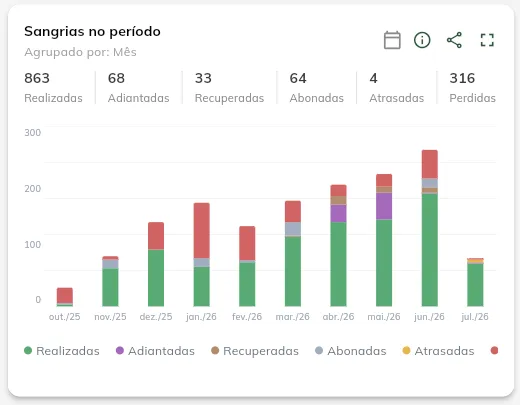
Task: Click the info circle icon
Action: point(422,40)
